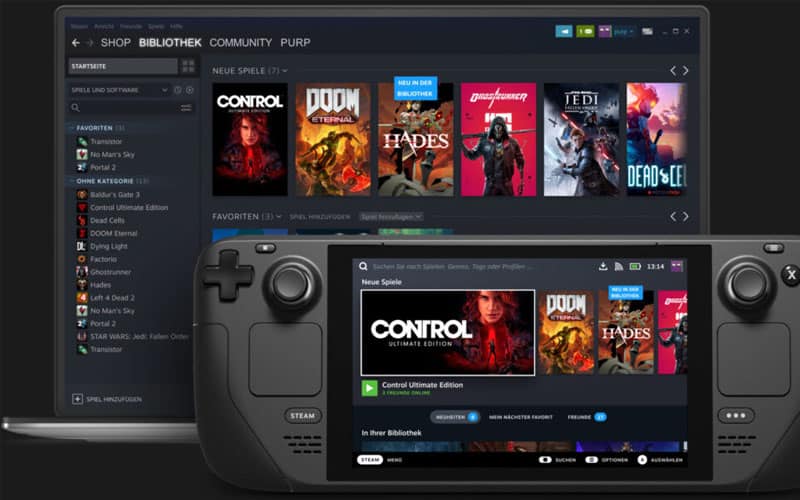Click the OPTIONEN hint in the Deck footer

click(607, 460)
